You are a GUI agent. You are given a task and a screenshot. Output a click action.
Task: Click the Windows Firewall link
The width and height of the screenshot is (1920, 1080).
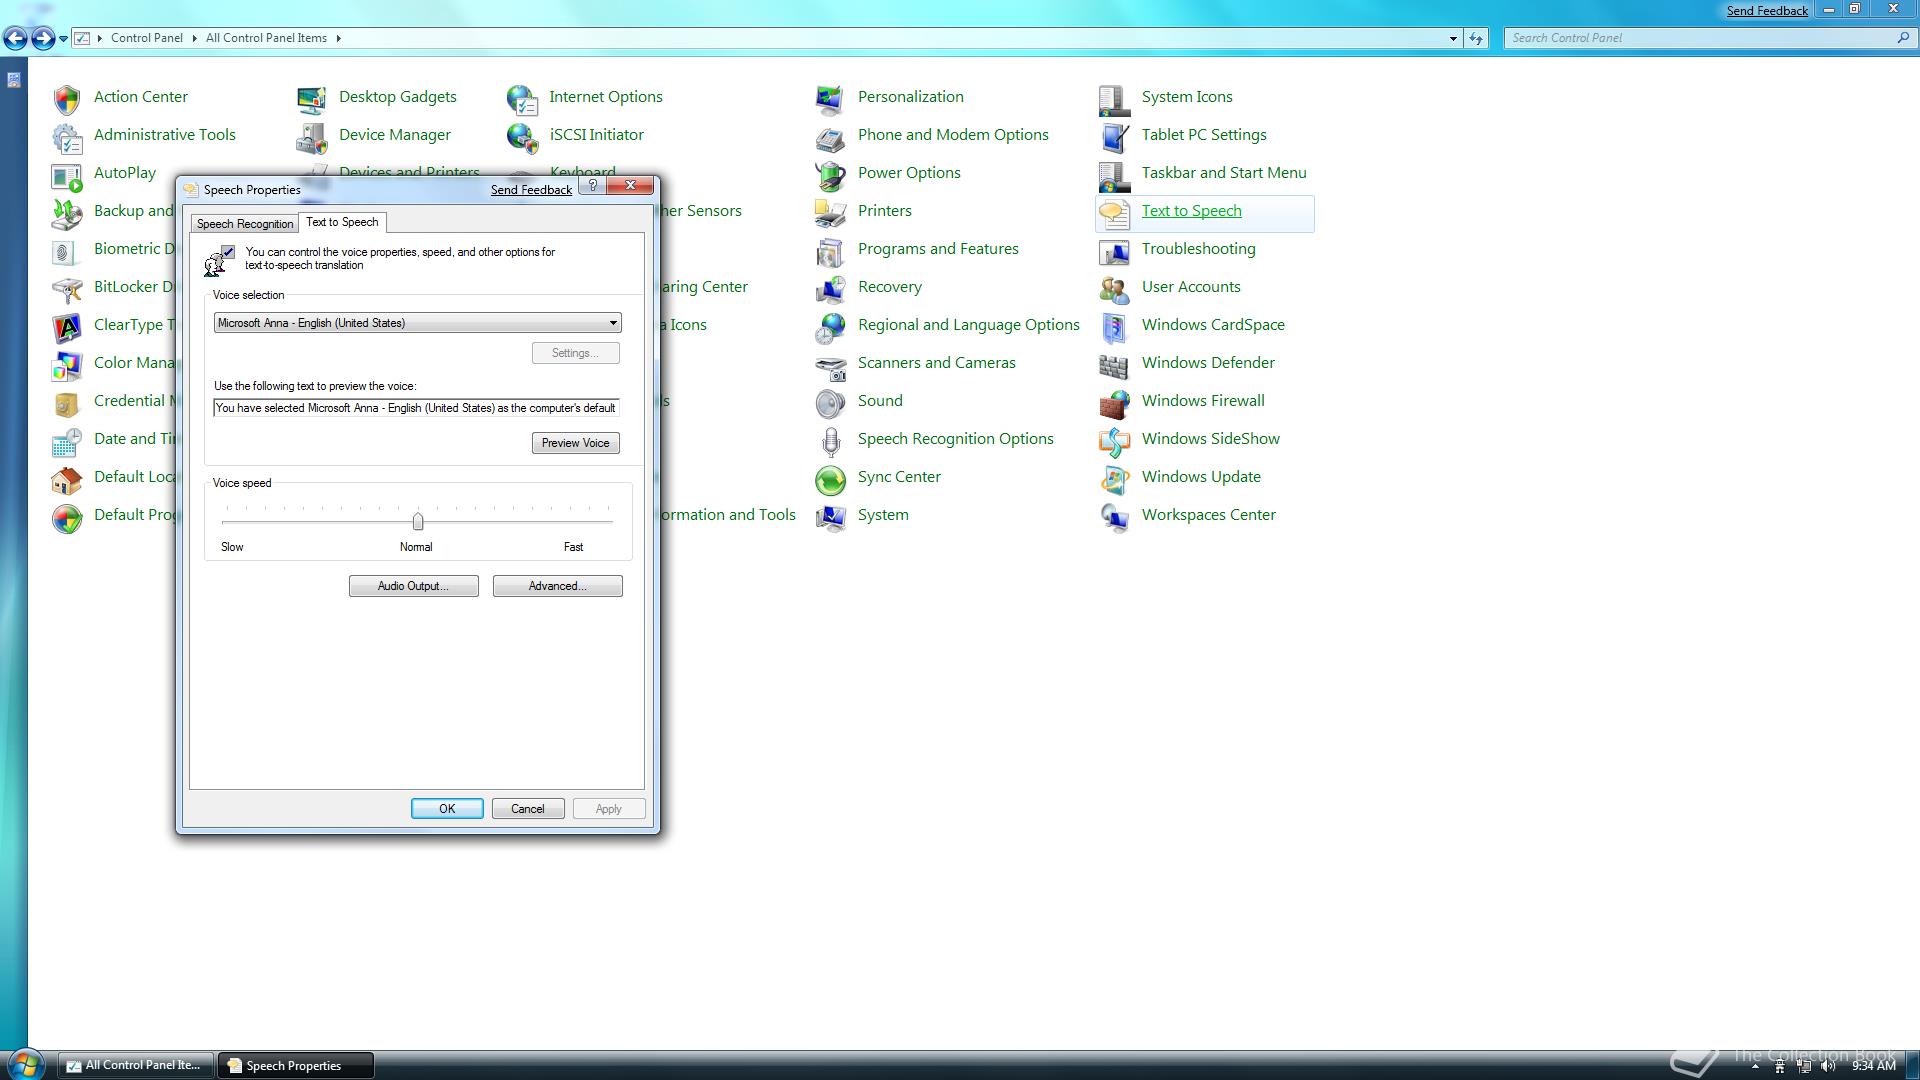[1203, 401]
